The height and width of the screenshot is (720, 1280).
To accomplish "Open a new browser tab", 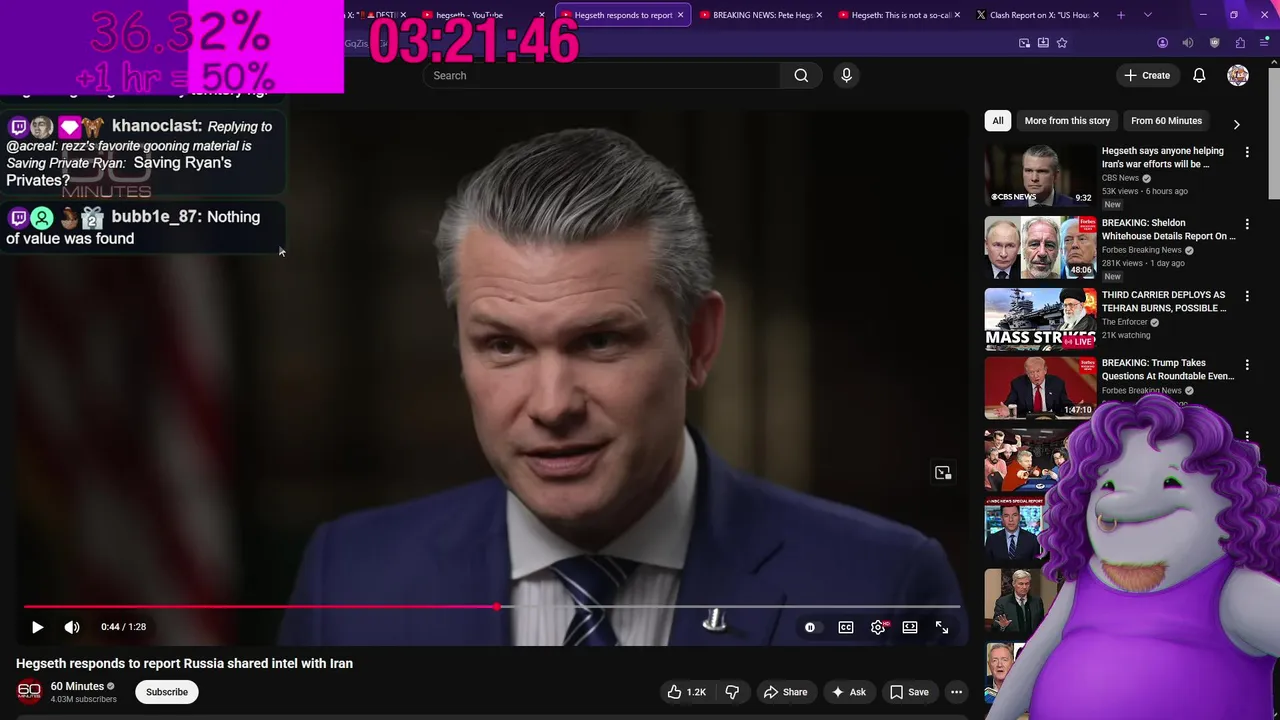I will coord(1121,15).
